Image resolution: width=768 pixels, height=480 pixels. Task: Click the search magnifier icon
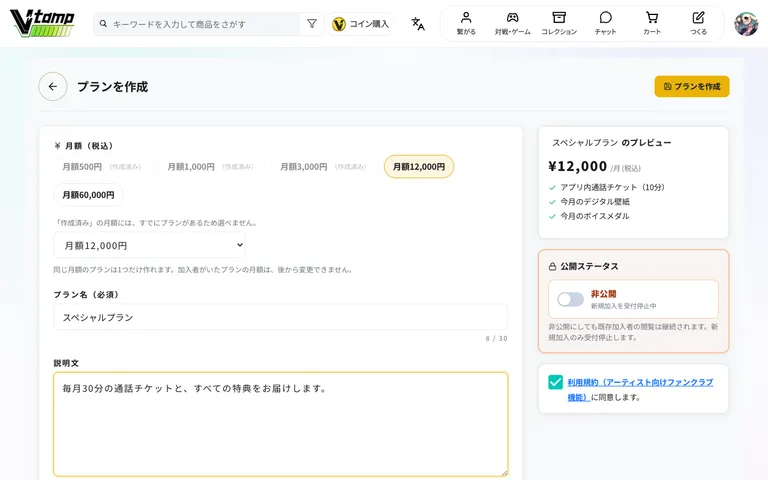point(103,24)
